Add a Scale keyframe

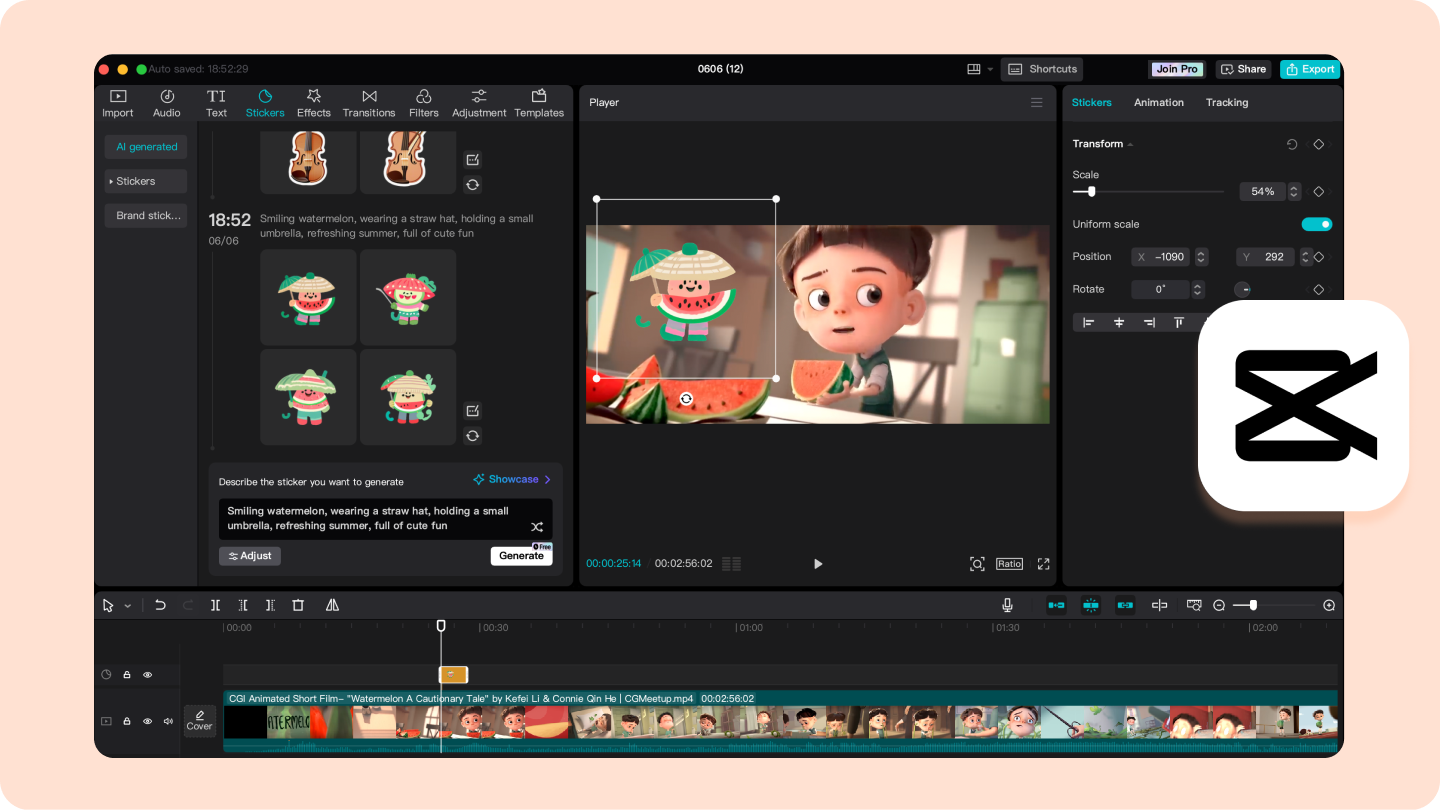[x=1319, y=191]
